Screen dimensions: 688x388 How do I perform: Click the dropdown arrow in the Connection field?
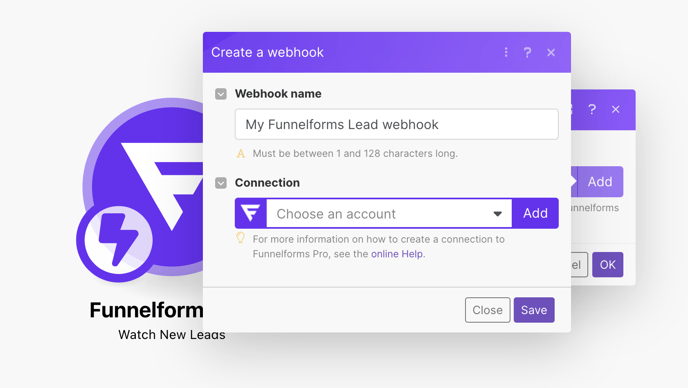[x=497, y=214]
